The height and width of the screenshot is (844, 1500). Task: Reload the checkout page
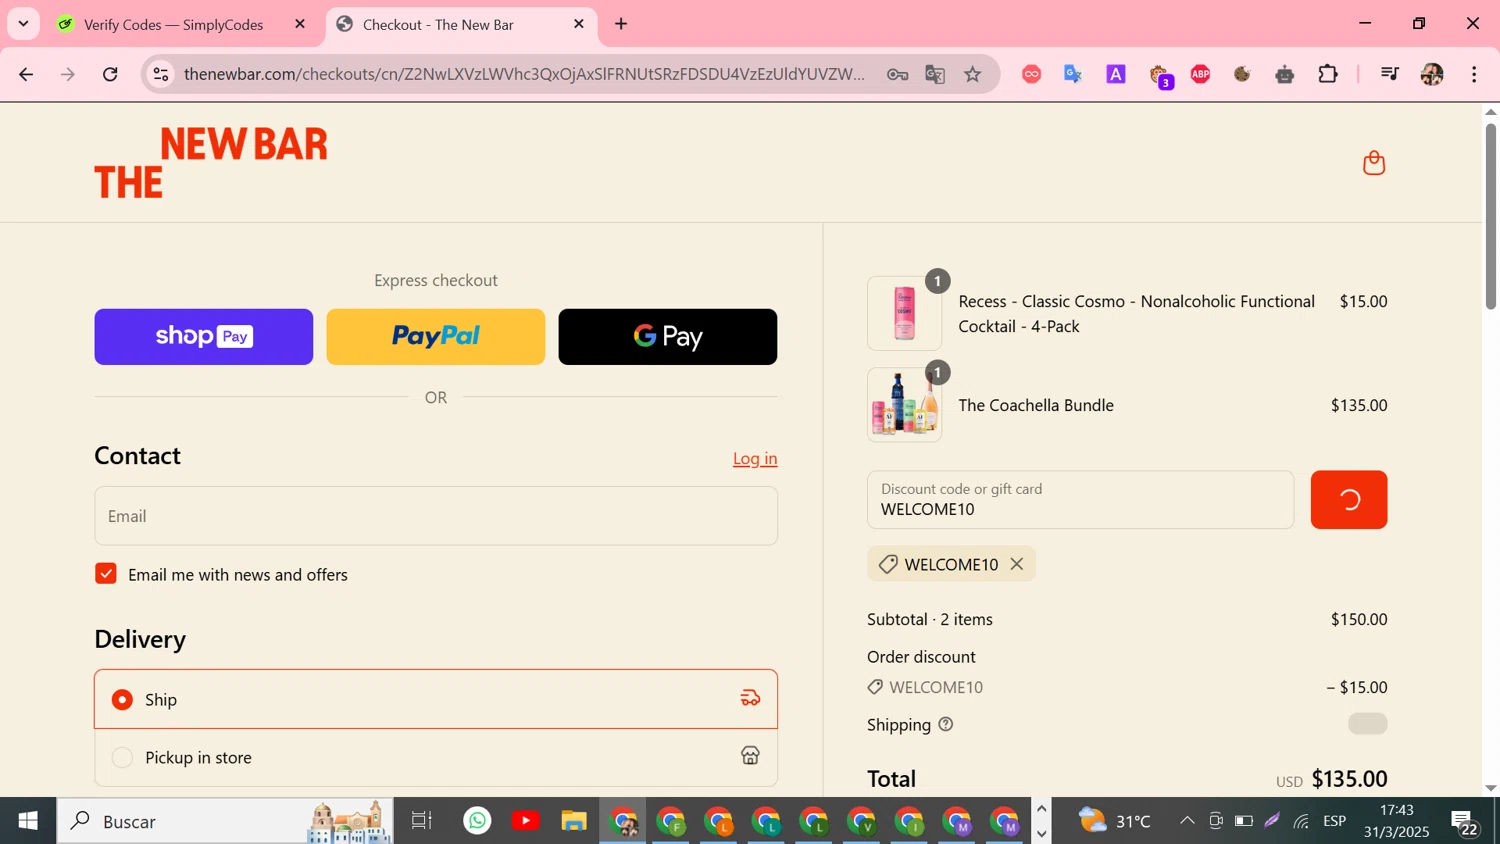point(110,74)
